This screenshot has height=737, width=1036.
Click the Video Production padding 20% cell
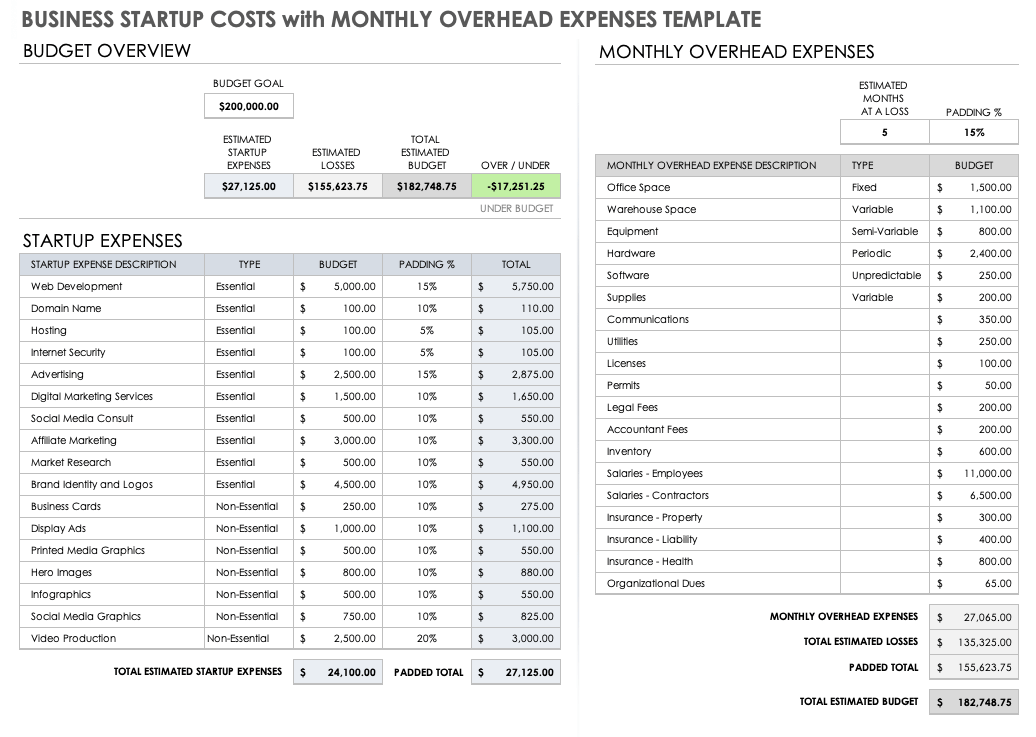tap(427, 639)
